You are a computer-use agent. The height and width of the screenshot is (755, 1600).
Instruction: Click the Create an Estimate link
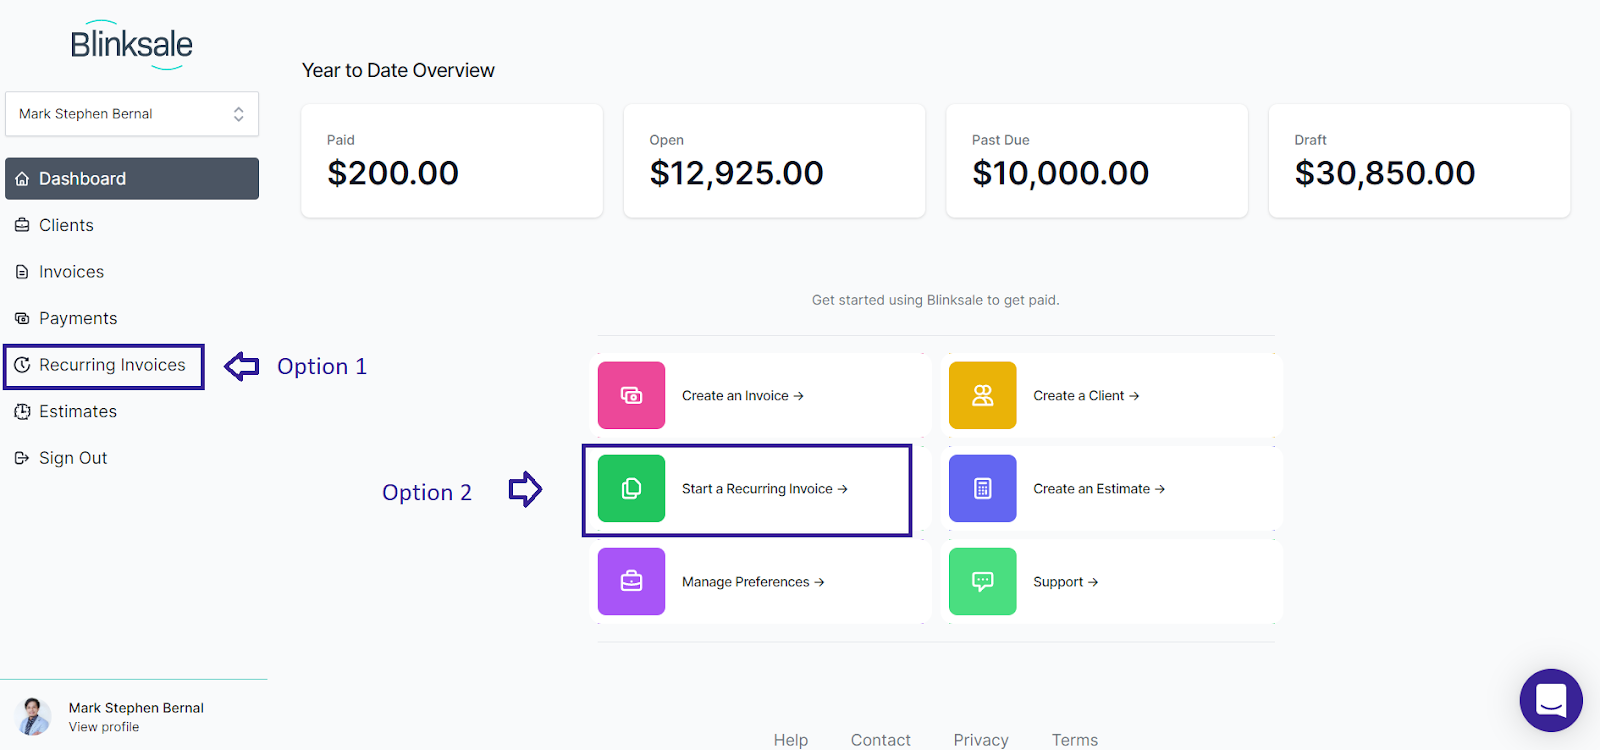(1099, 489)
